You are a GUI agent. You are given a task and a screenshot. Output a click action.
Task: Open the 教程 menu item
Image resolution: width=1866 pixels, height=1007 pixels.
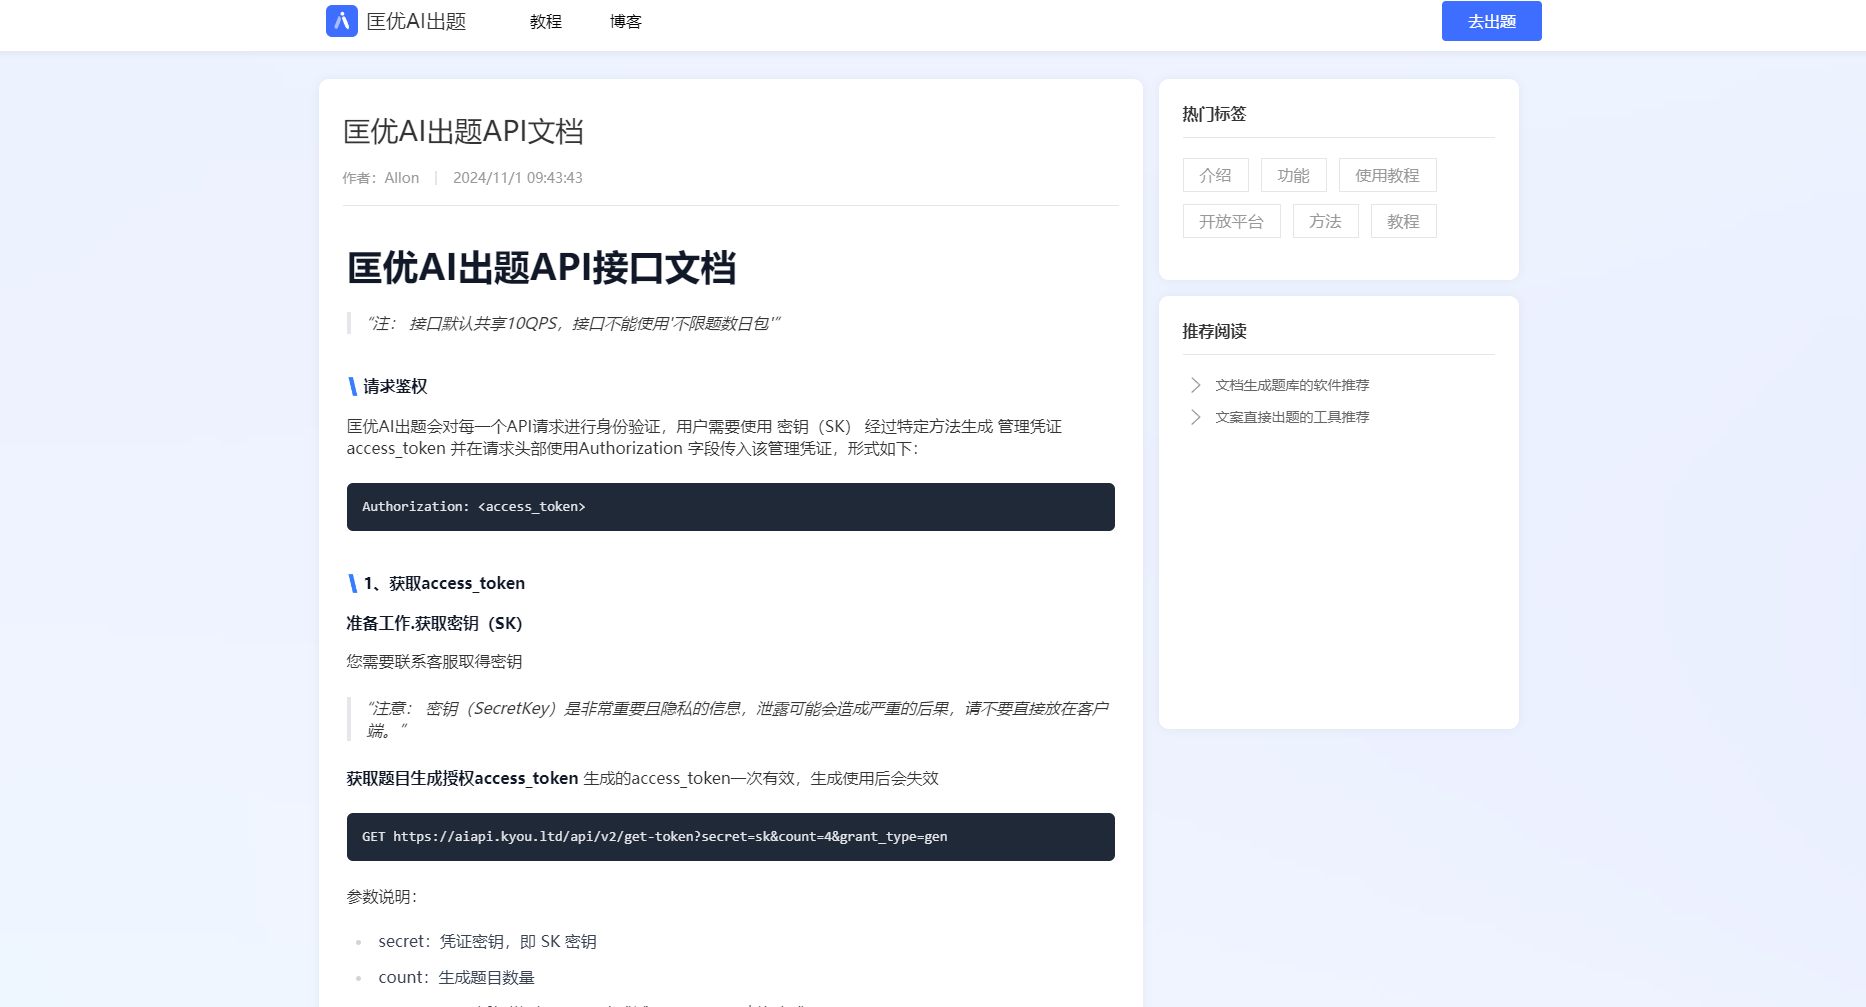coord(545,22)
